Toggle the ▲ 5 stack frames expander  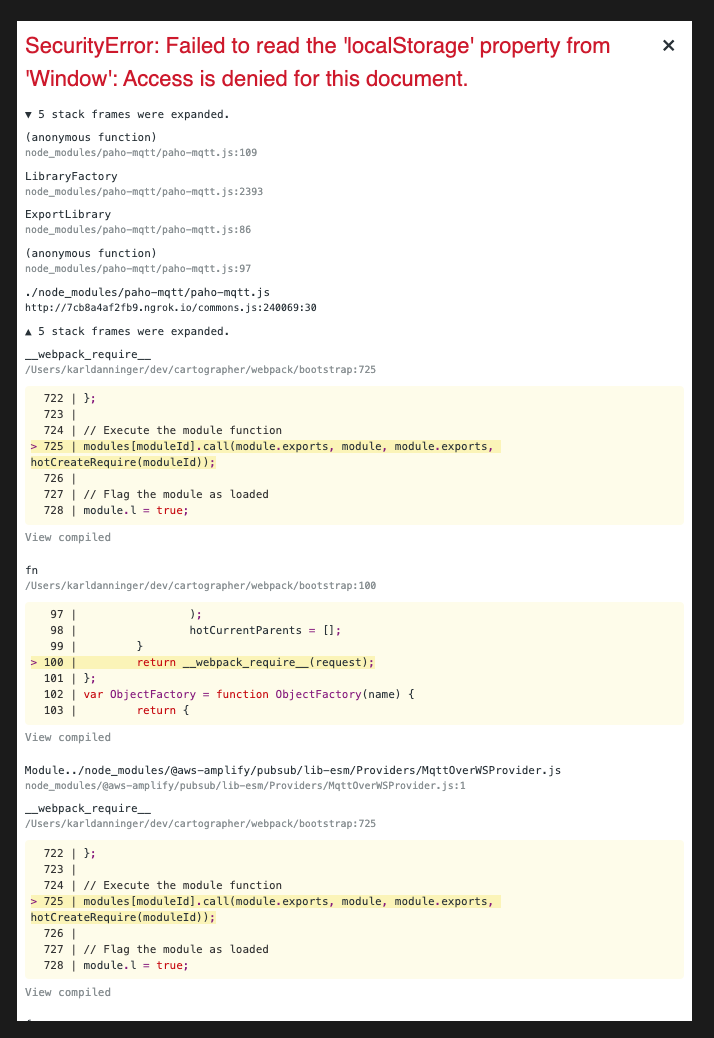click(127, 332)
